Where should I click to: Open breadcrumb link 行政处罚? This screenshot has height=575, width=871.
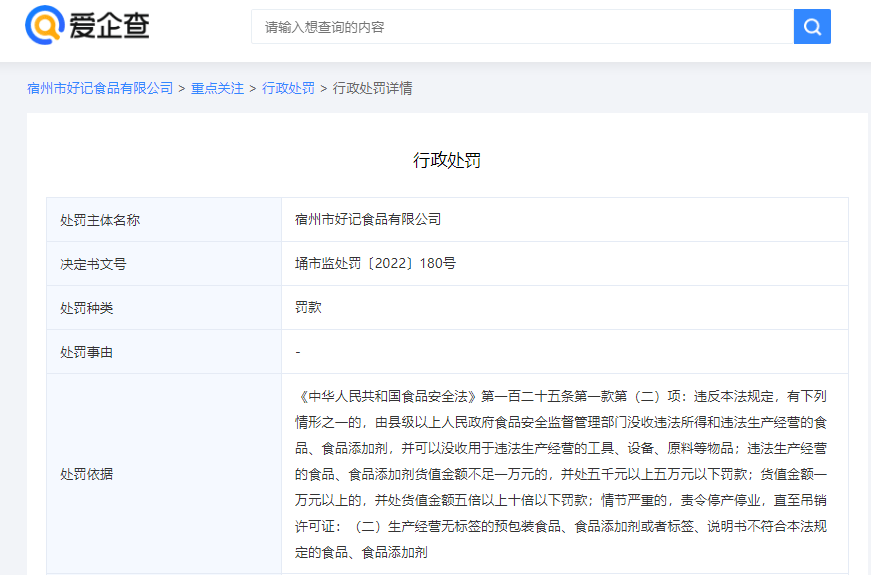coord(288,88)
